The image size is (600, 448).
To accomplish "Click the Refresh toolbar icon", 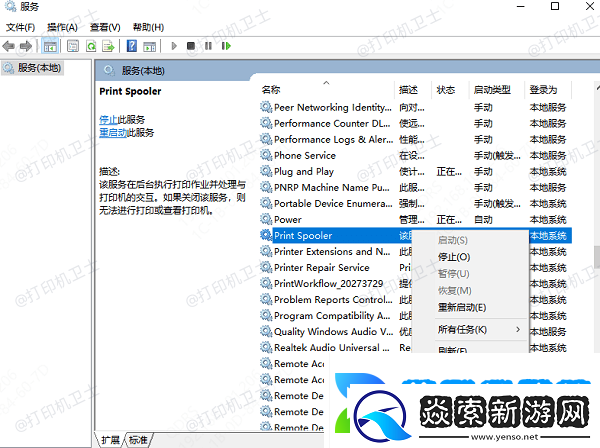I will [x=91, y=46].
